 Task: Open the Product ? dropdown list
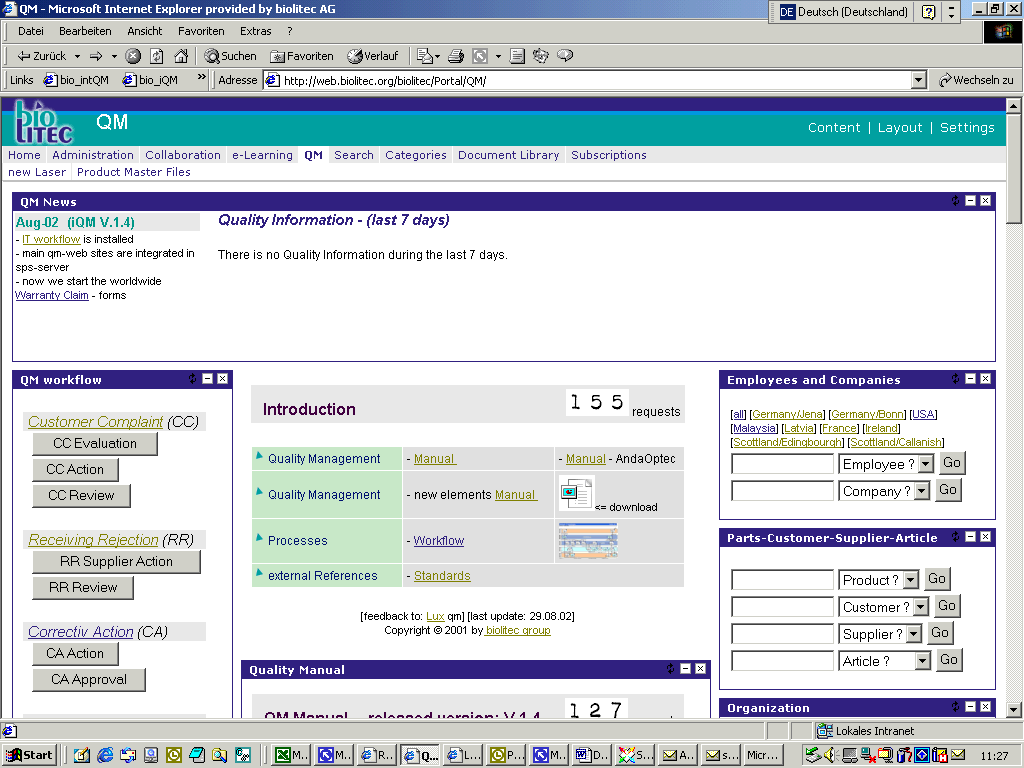click(910, 580)
